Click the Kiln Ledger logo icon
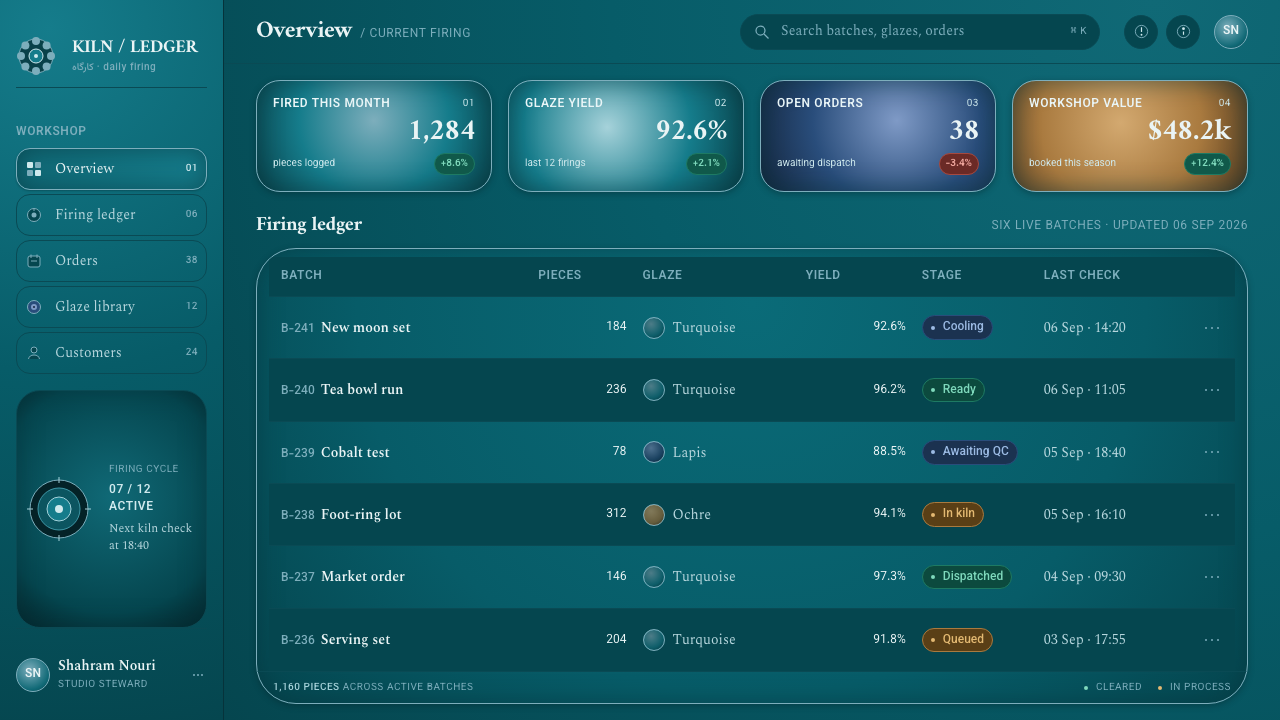The height and width of the screenshot is (720, 1280). [36, 56]
